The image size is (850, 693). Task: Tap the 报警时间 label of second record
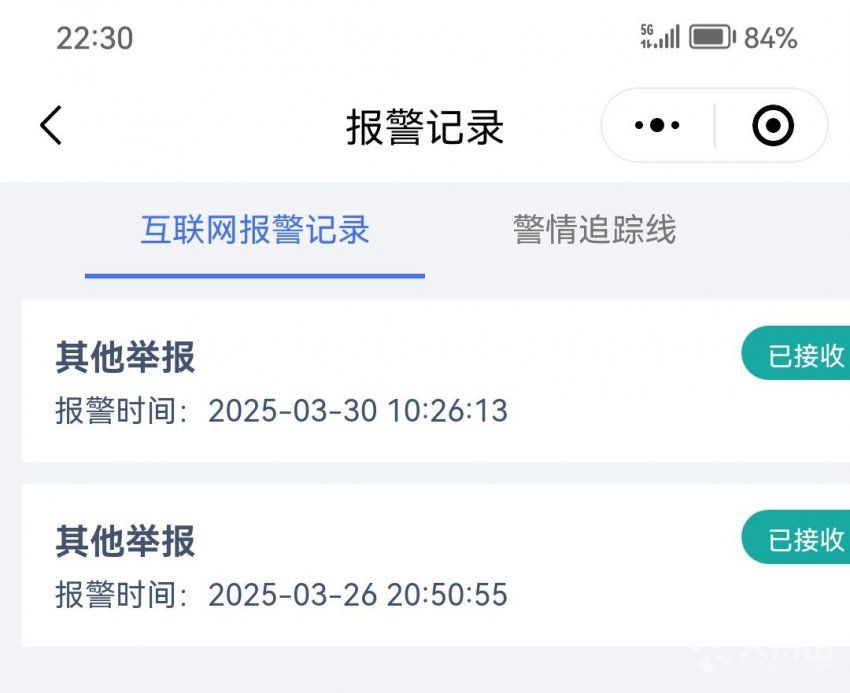[x=121, y=594]
